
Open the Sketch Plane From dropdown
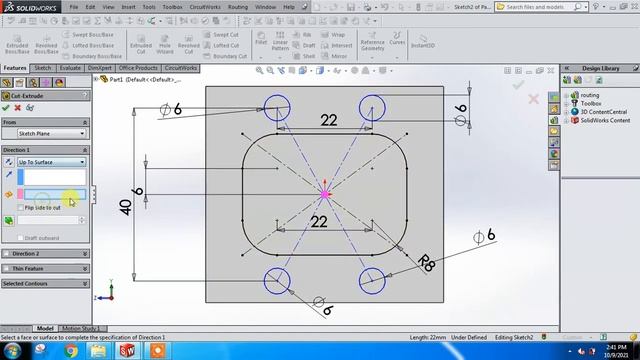pos(51,133)
